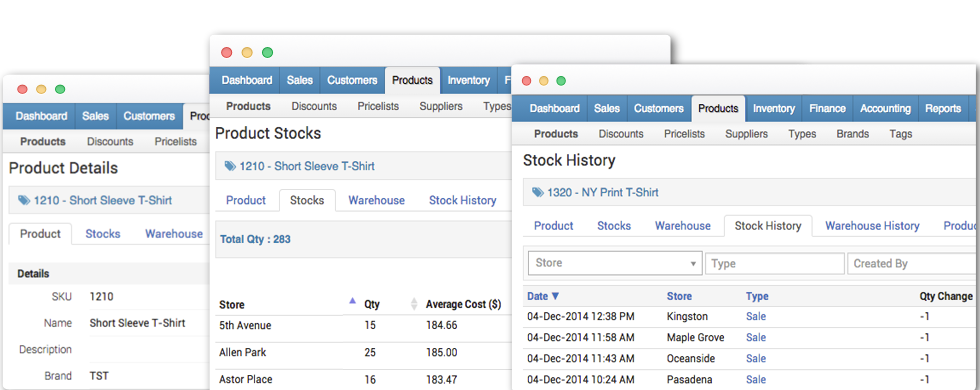
Task: Sort Stock History by Date column header
Action: (x=543, y=296)
